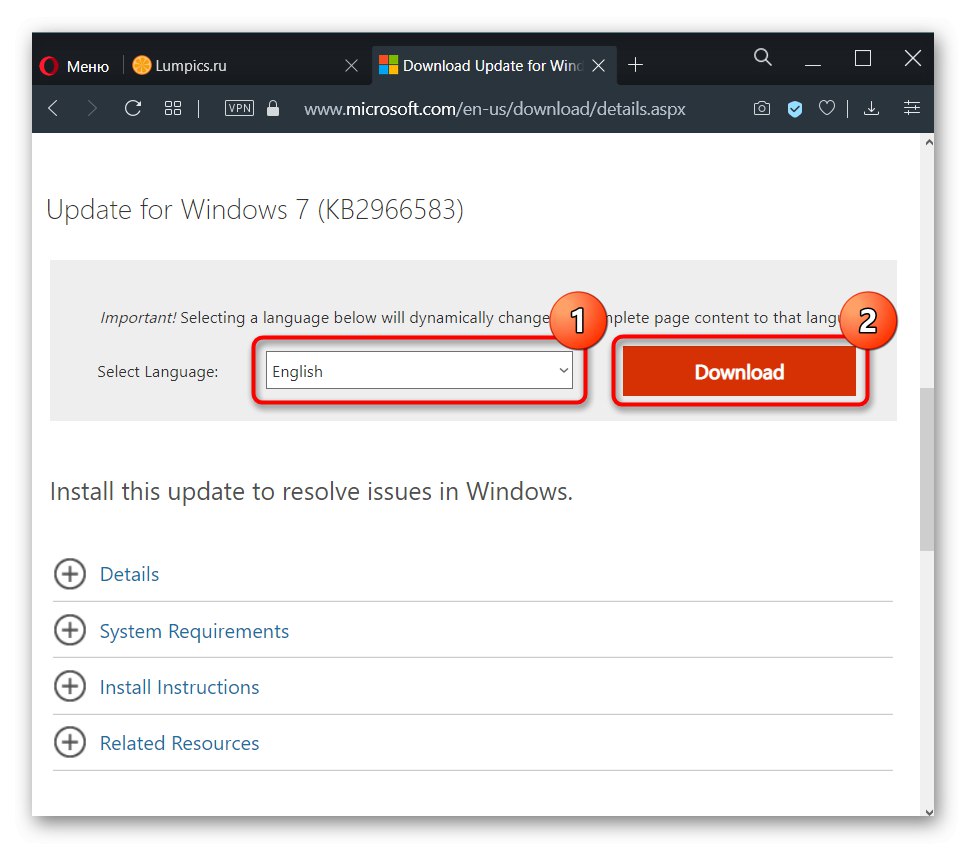Screen dimensions: 966x848
Task: Click the padlock site security icon
Action: point(273,108)
